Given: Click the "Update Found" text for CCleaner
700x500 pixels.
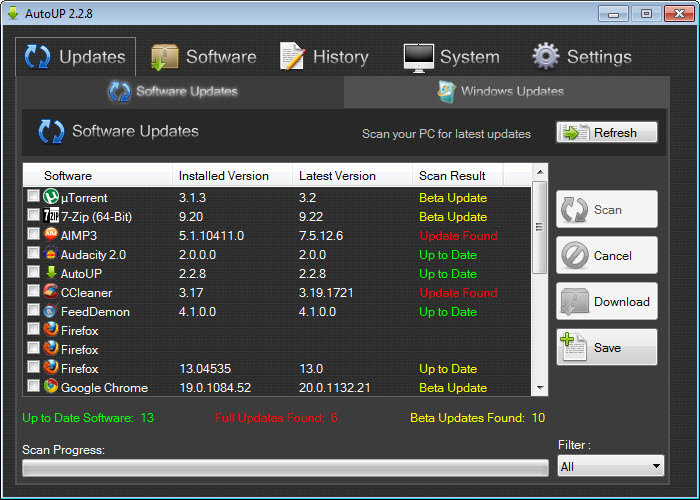Looking at the screenshot, I should (x=458, y=292).
